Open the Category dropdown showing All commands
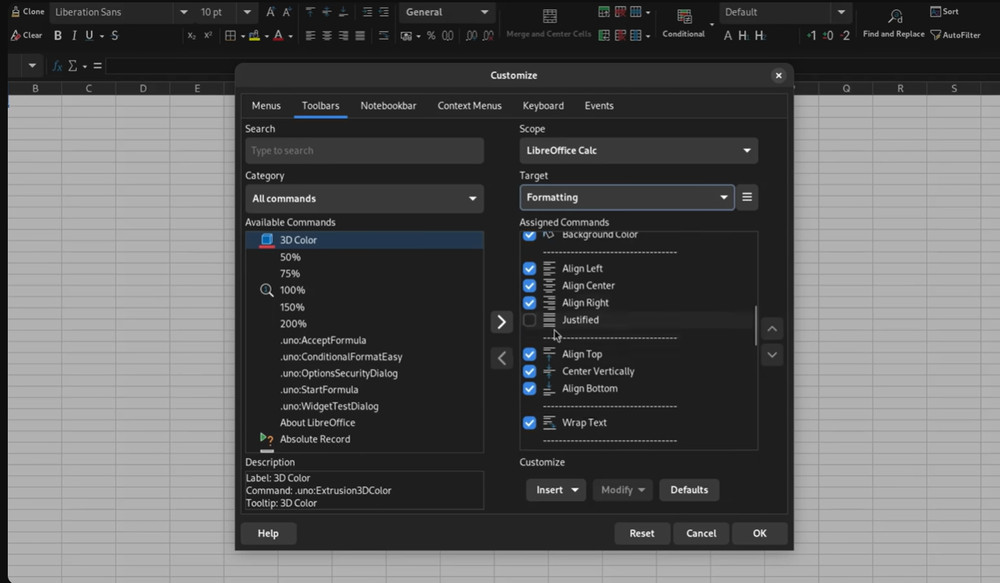 point(364,198)
